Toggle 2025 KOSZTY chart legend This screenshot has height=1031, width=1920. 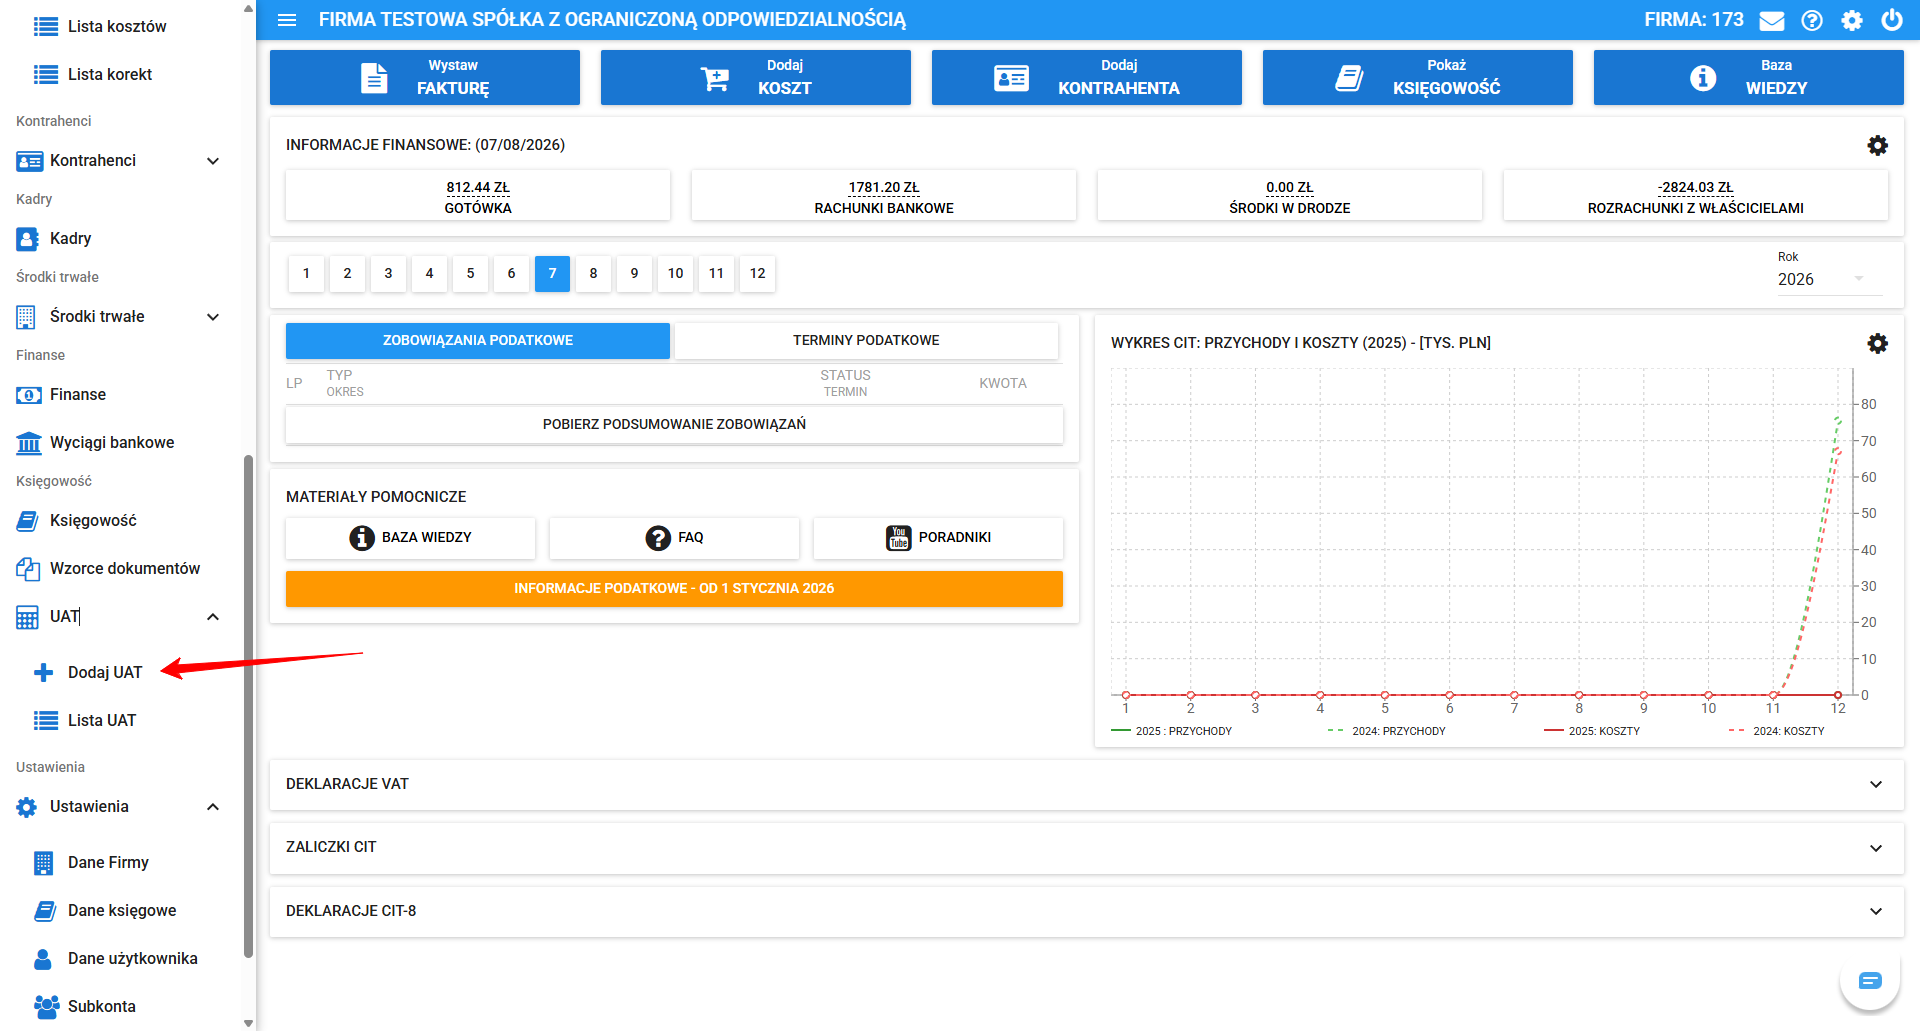pos(1592,732)
